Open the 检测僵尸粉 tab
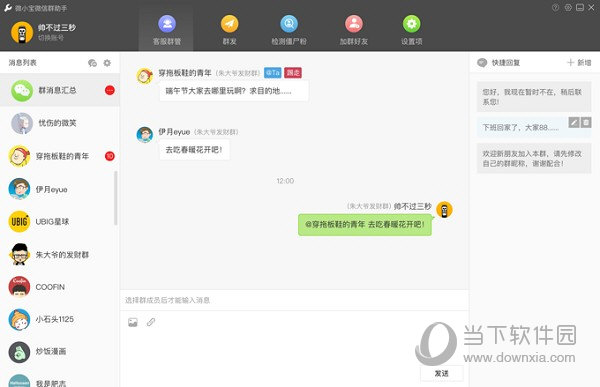600x387 pixels. click(289, 30)
